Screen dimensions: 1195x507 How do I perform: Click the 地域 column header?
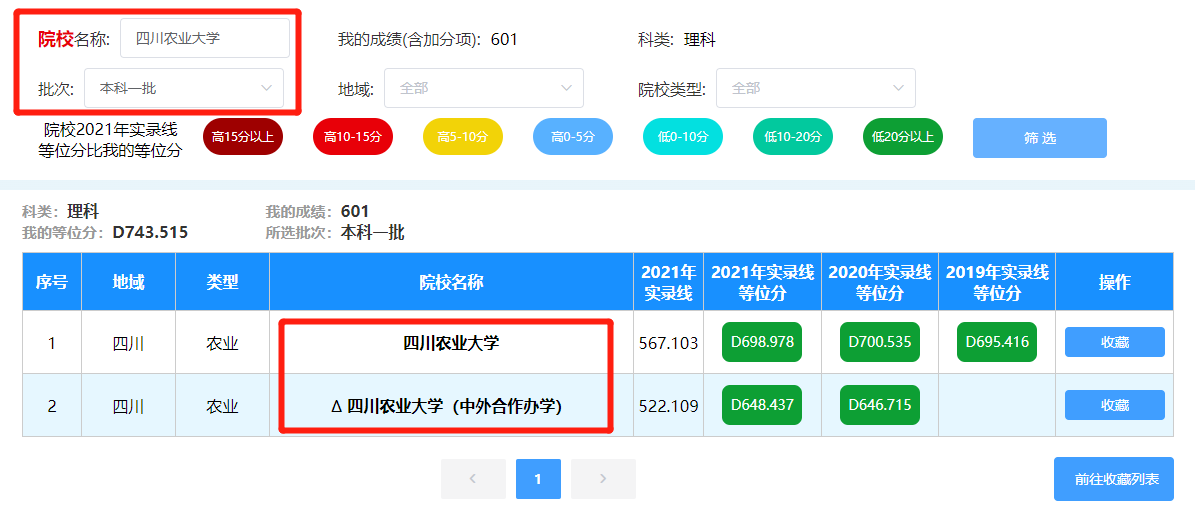pyautogui.click(x=128, y=282)
